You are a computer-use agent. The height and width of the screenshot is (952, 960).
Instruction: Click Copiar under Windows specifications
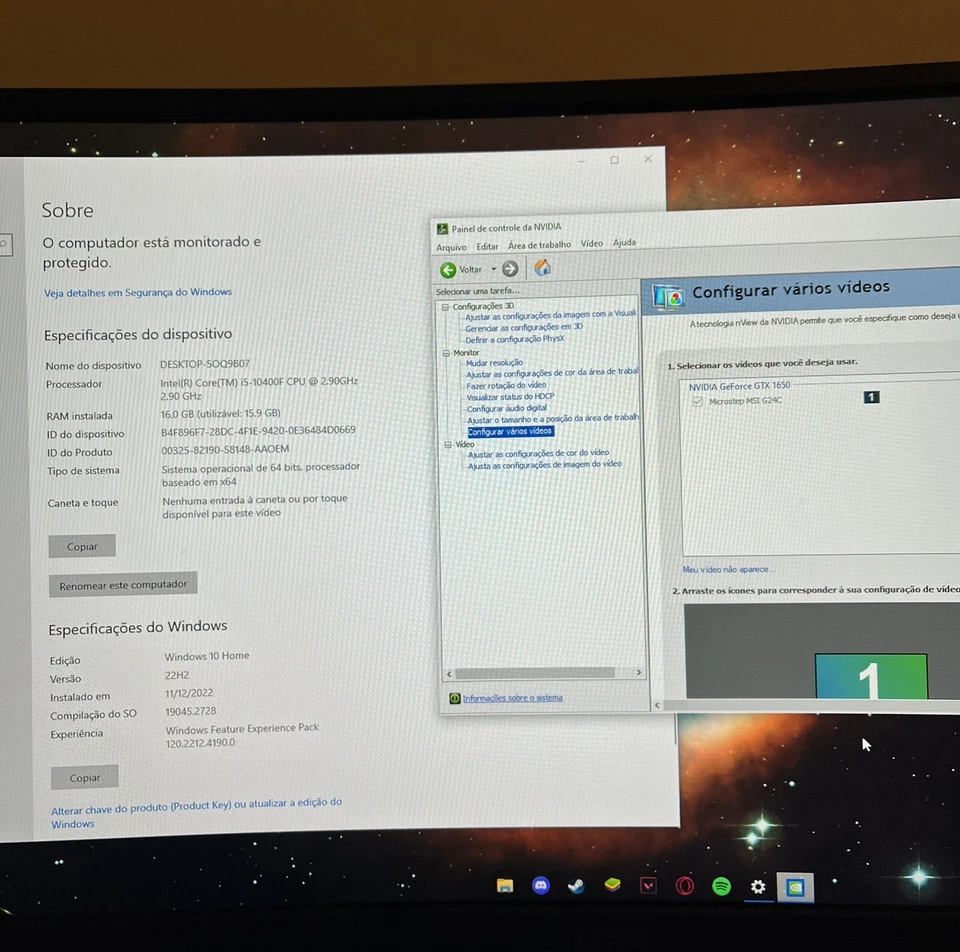pos(84,778)
